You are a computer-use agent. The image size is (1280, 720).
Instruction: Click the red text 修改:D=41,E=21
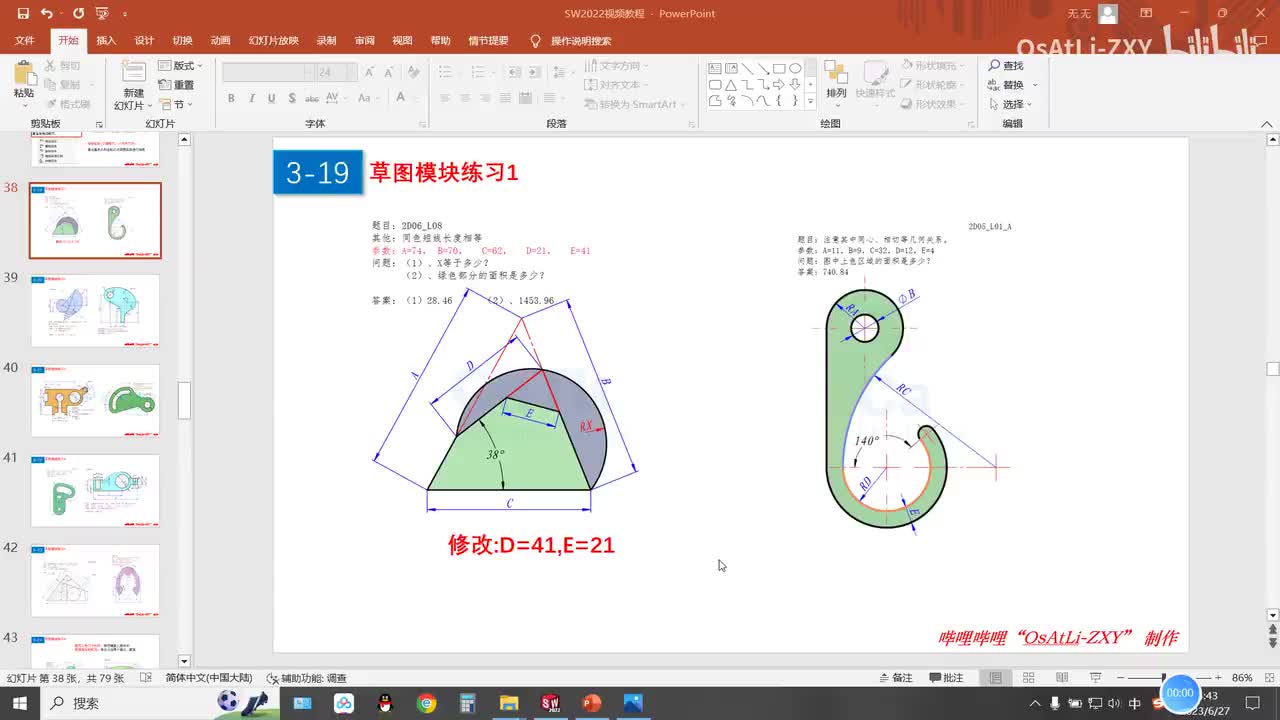coord(531,545)
